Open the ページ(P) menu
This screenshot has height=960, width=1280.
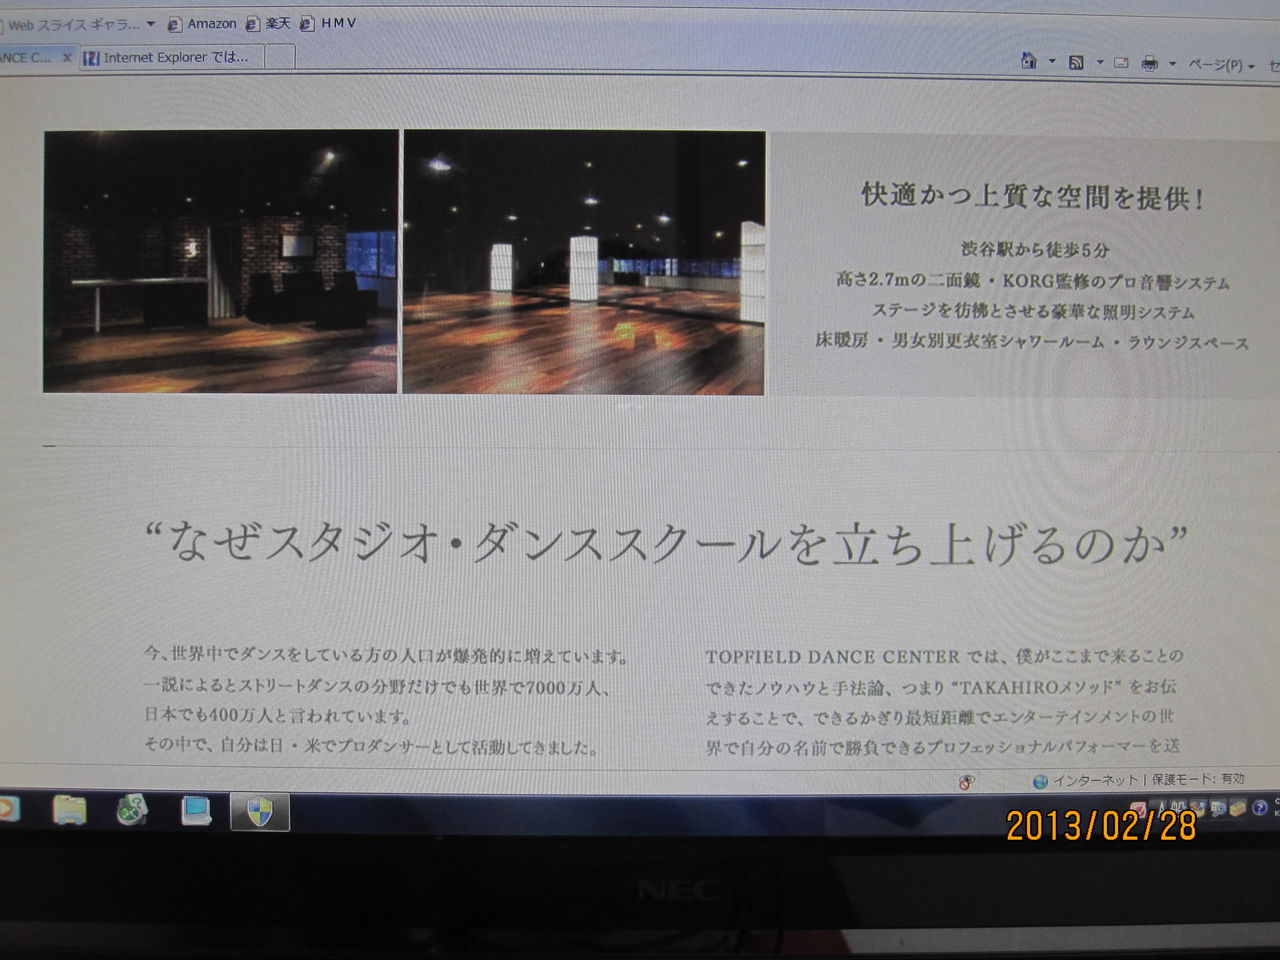click(1220, 65)
